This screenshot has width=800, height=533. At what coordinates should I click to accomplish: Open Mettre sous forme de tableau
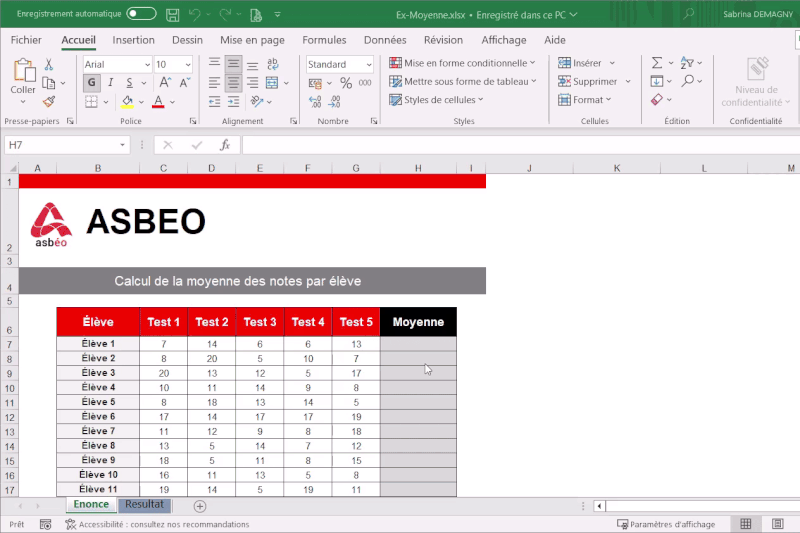(x=463, y=81)
